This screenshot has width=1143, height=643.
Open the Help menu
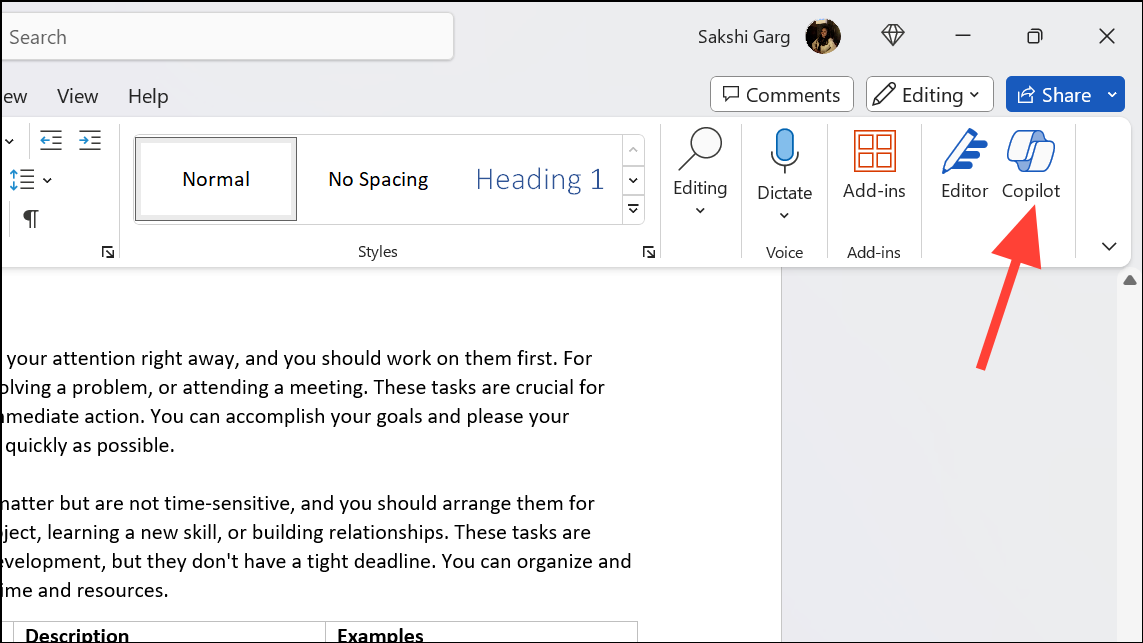click(147, 96)
